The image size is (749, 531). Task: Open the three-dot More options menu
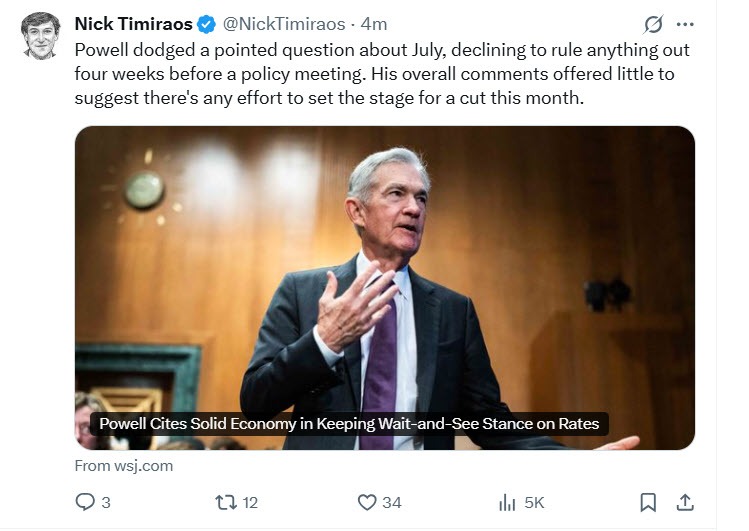[685, 24]
